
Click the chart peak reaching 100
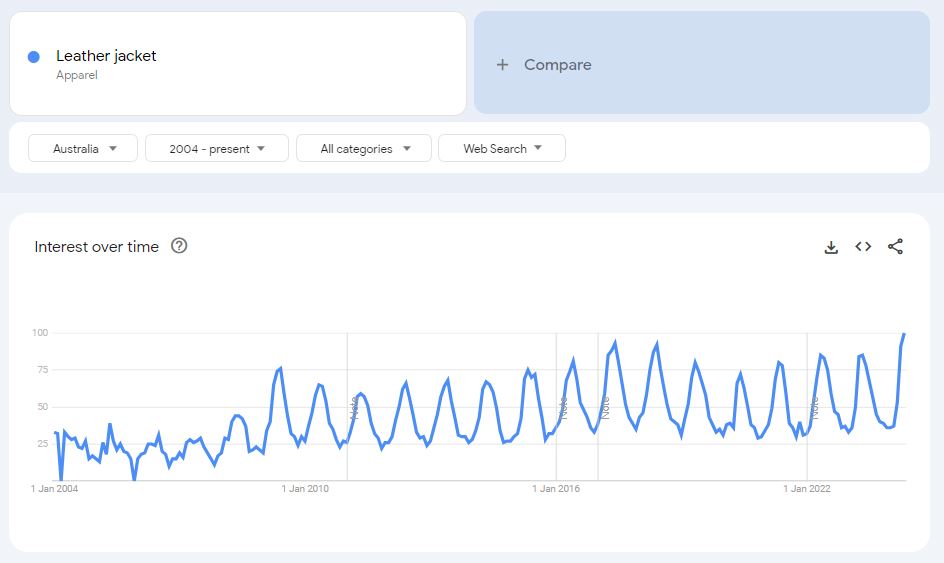coord(904,334)
